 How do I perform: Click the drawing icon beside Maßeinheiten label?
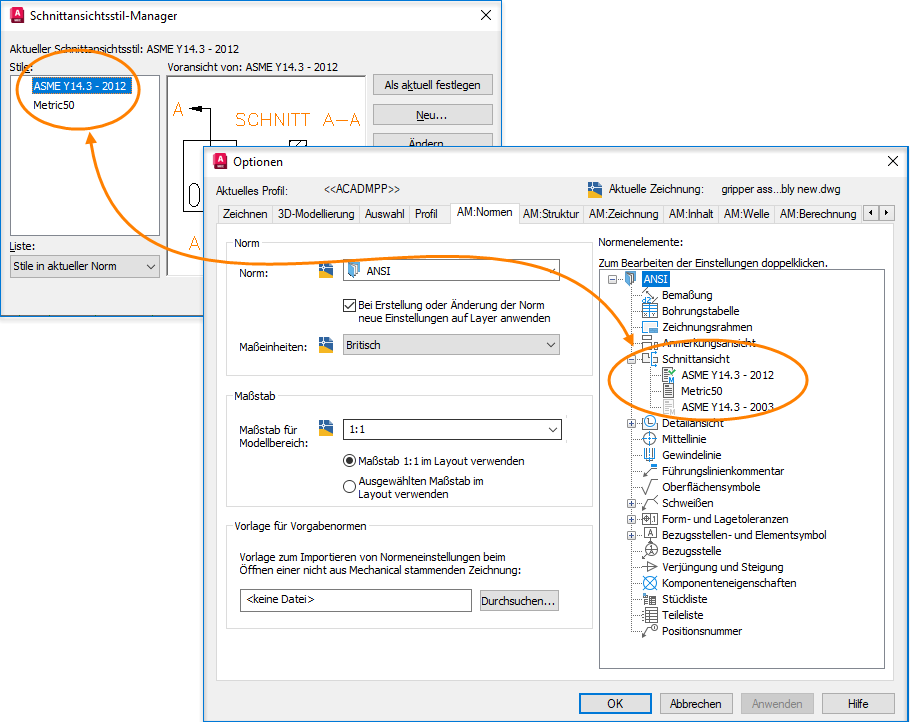(326, 345)
